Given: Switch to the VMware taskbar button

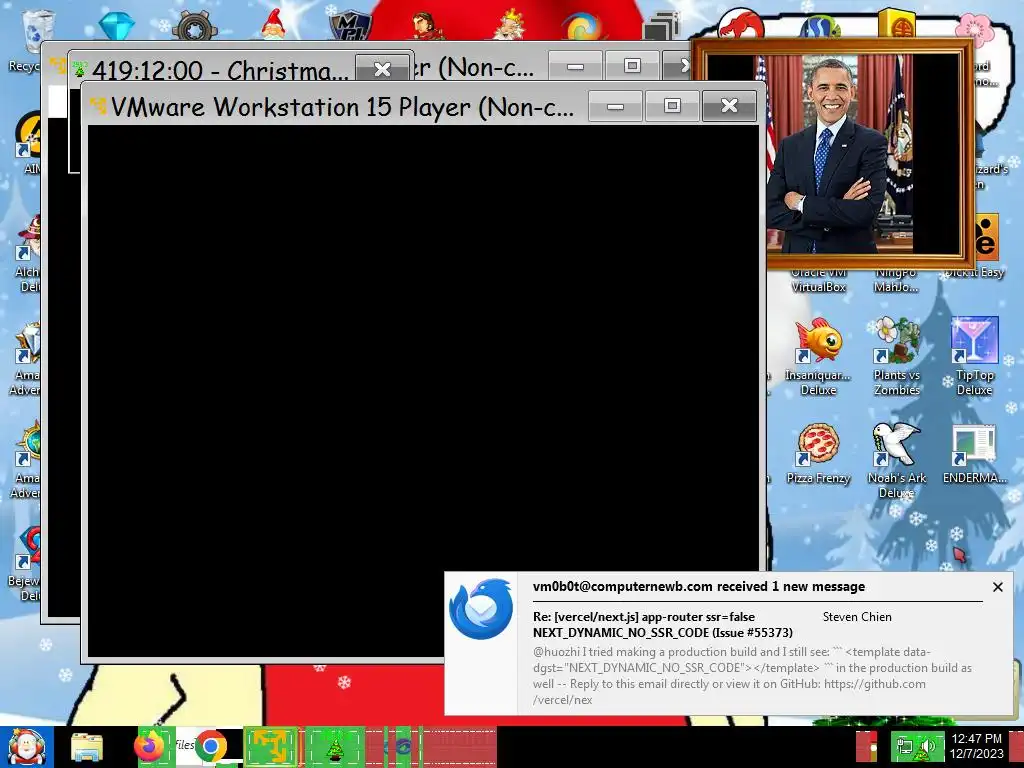Looking at the screenshot, I should click(x=271, y=746).
